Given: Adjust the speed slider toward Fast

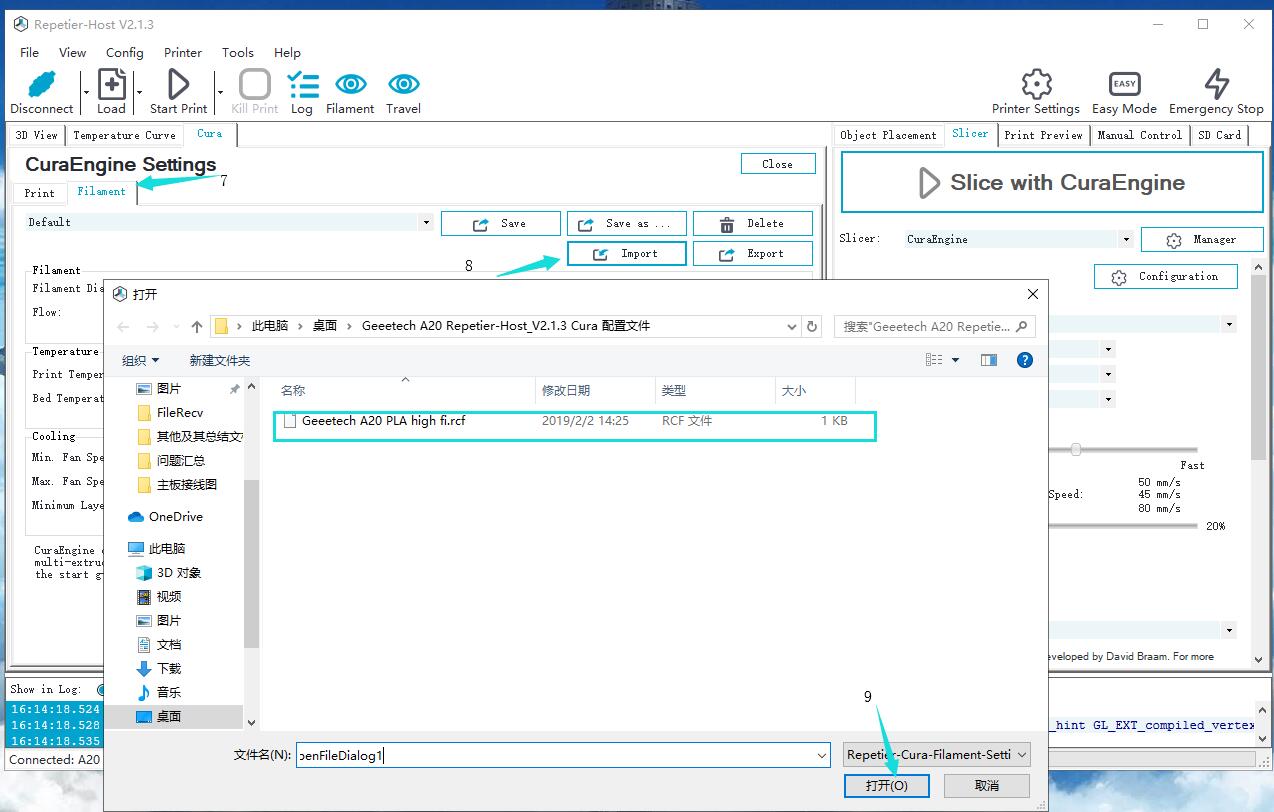Looking at the screenshot, I should (x=1076, y=450).
